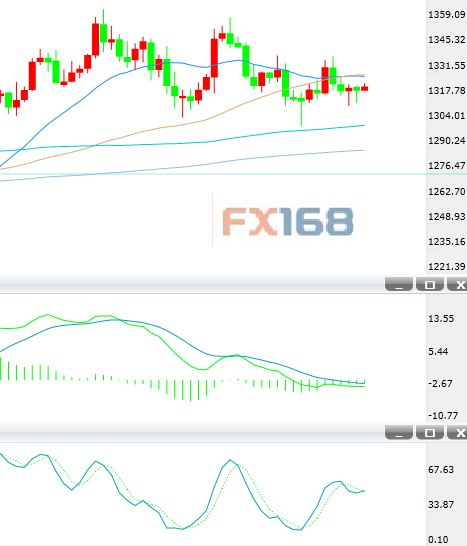467x546 pixels.
Task: Select the 1331.55 price level label
Action: pyautogui.click(x=447, y=65)
